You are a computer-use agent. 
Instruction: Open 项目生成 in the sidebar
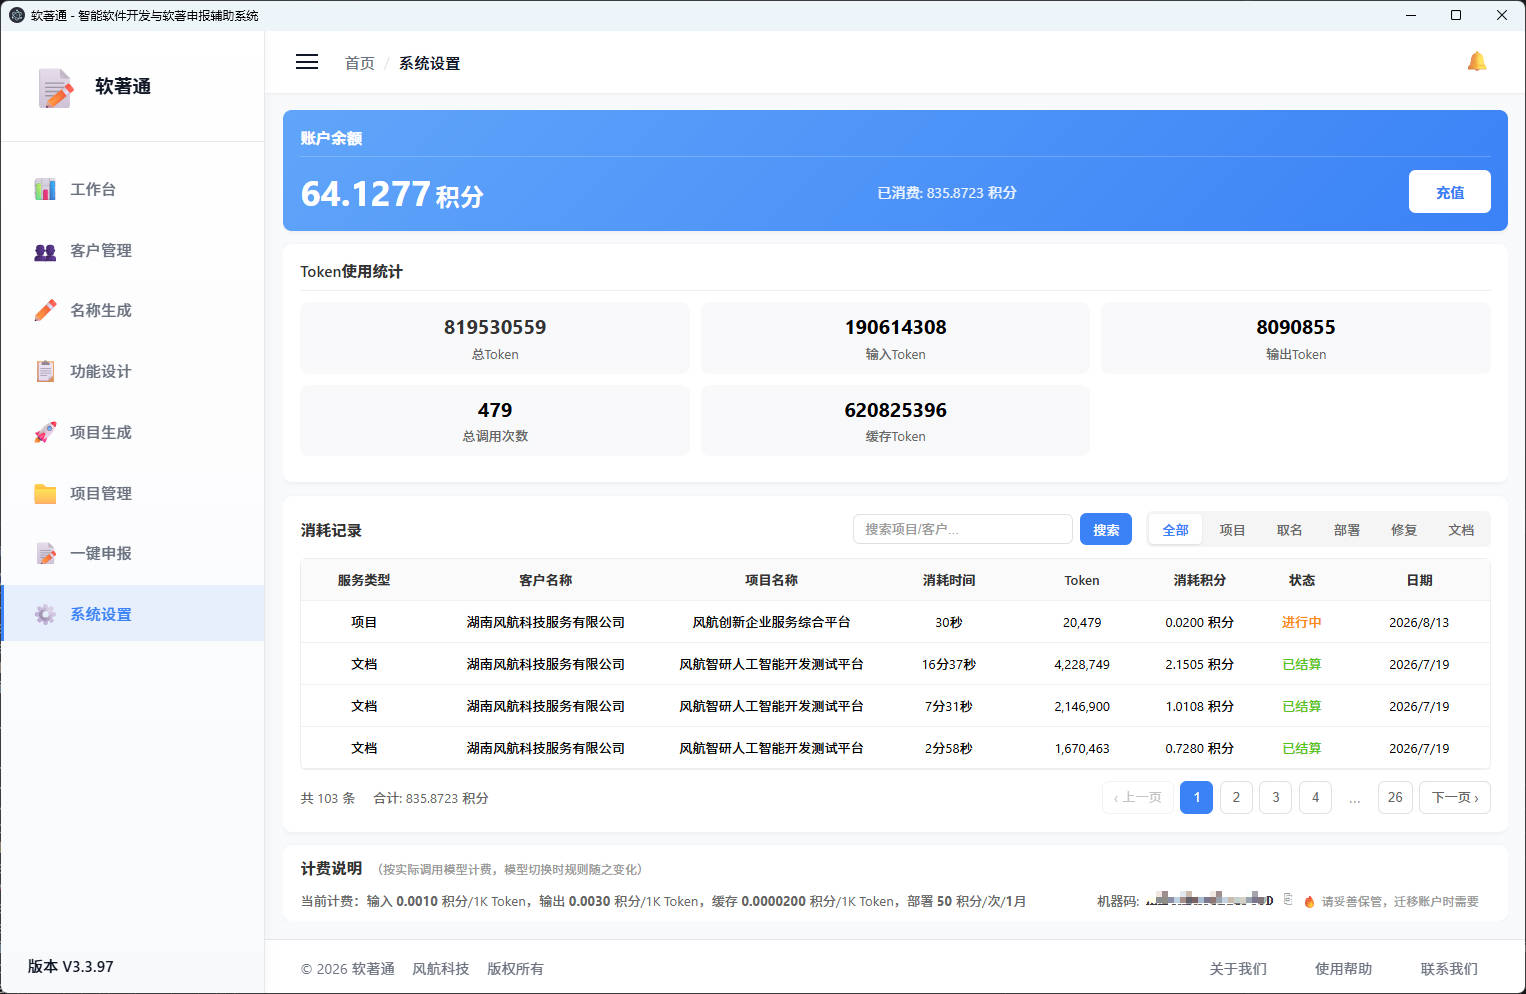coord(132,432)
